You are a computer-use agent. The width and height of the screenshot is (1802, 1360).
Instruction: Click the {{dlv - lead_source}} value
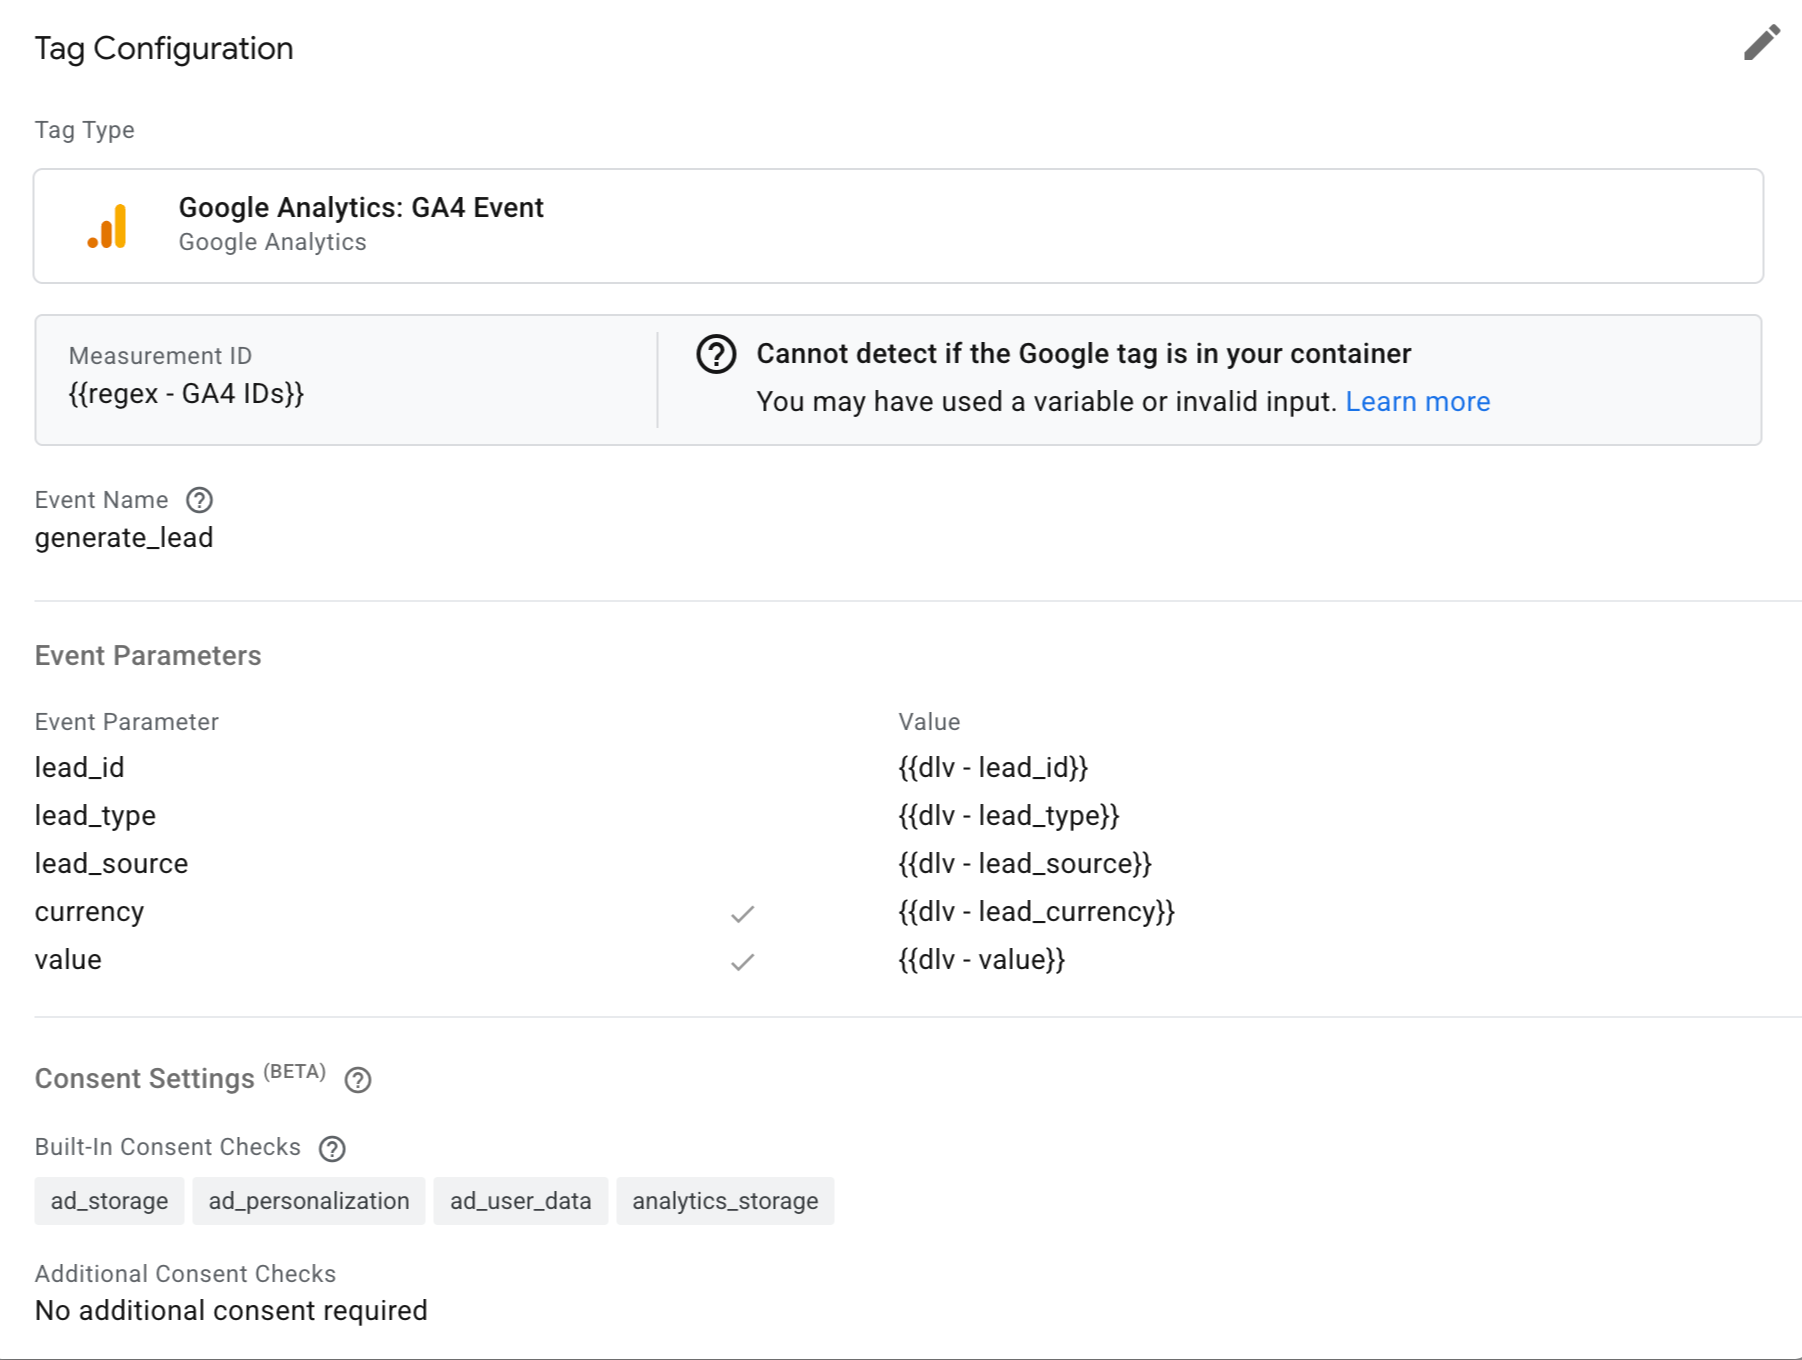(1025, 864)
